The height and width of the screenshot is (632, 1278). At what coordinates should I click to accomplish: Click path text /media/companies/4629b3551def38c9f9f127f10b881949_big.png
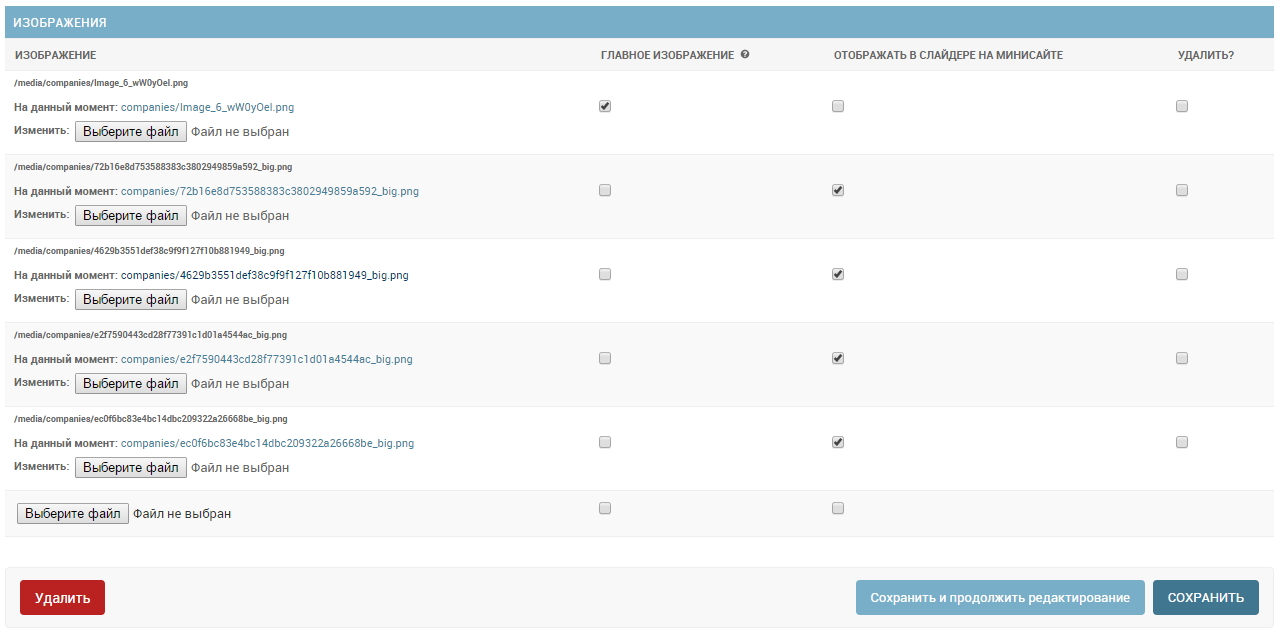pos(149,251)
